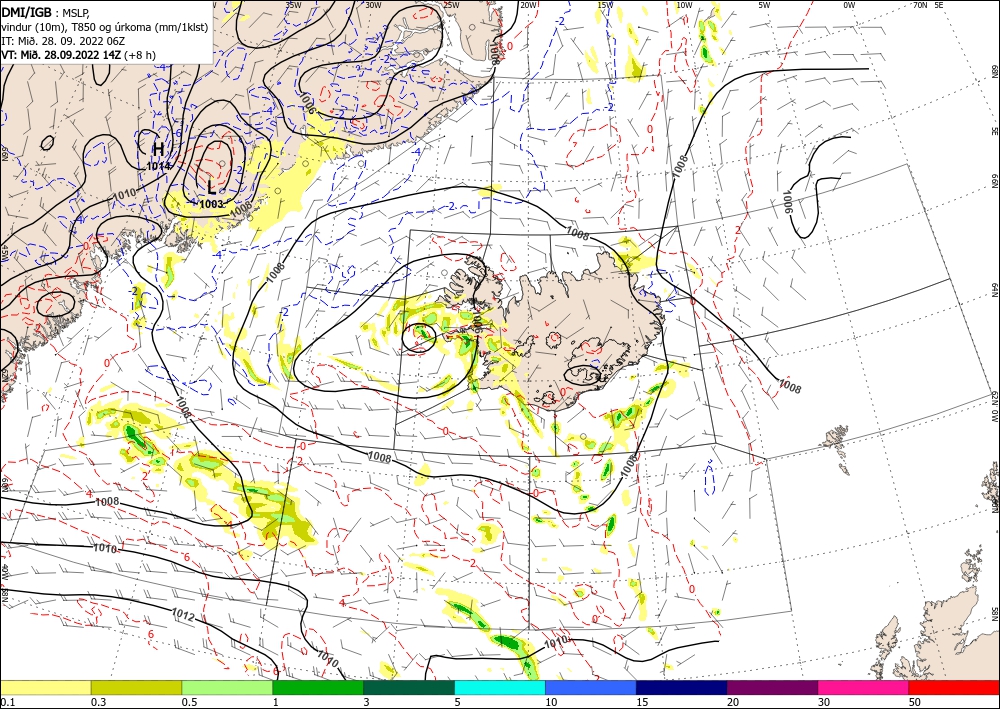This screenshot has width=1000, height=709.
Task: Click the purple 20–30 mm legend swatch
Action: [772, 687]
